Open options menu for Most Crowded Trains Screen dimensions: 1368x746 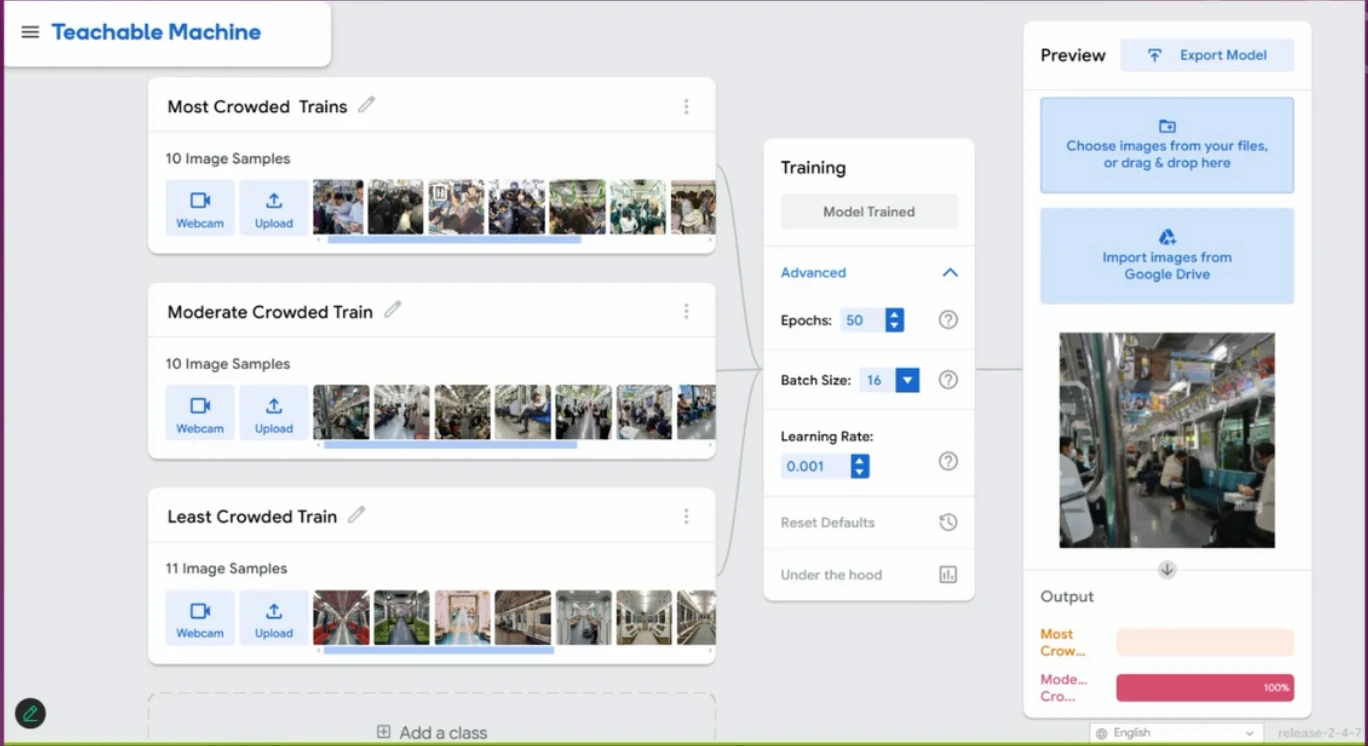(686, 106)
